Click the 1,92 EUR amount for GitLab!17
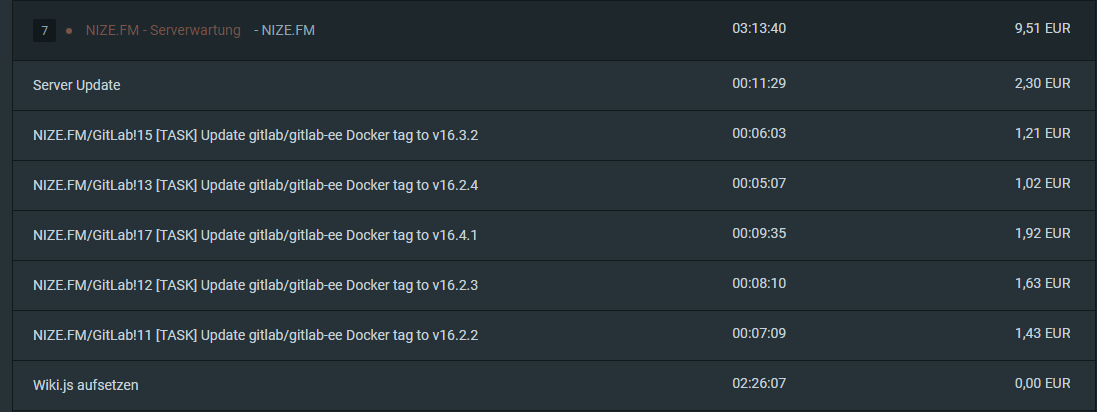This screenshot has width=1097, height=412. (1042, 233)
